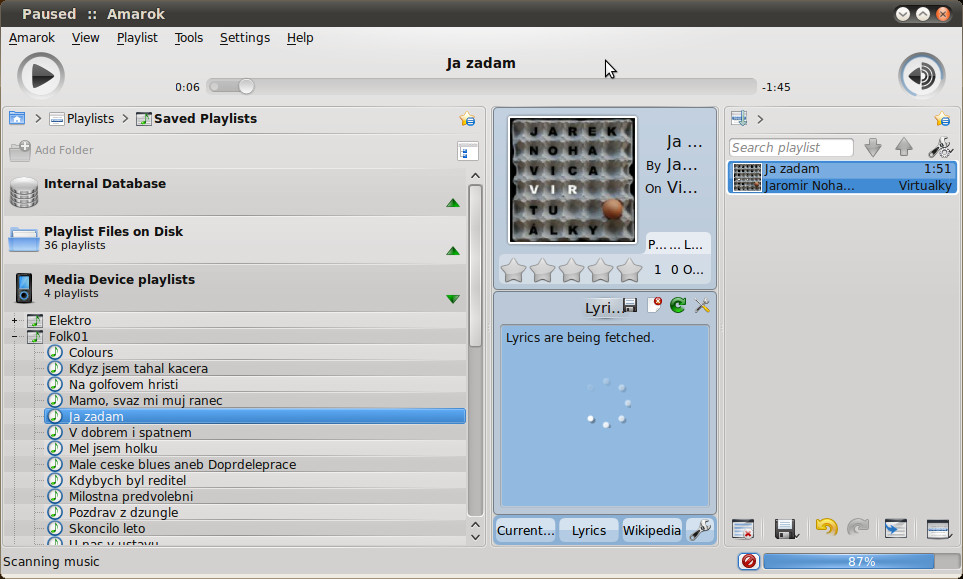Screen dimensions: 963x579
Task: Expand Playlist Files on Disk section
Action: coord(453,251)
